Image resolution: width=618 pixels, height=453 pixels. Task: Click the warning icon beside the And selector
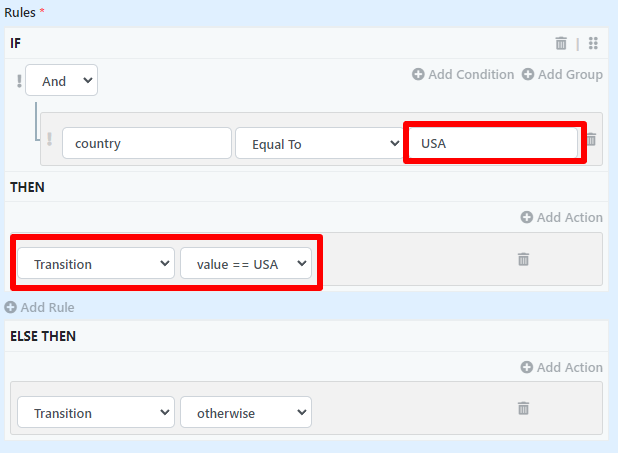pyautogui.click(x=18, y=81)
